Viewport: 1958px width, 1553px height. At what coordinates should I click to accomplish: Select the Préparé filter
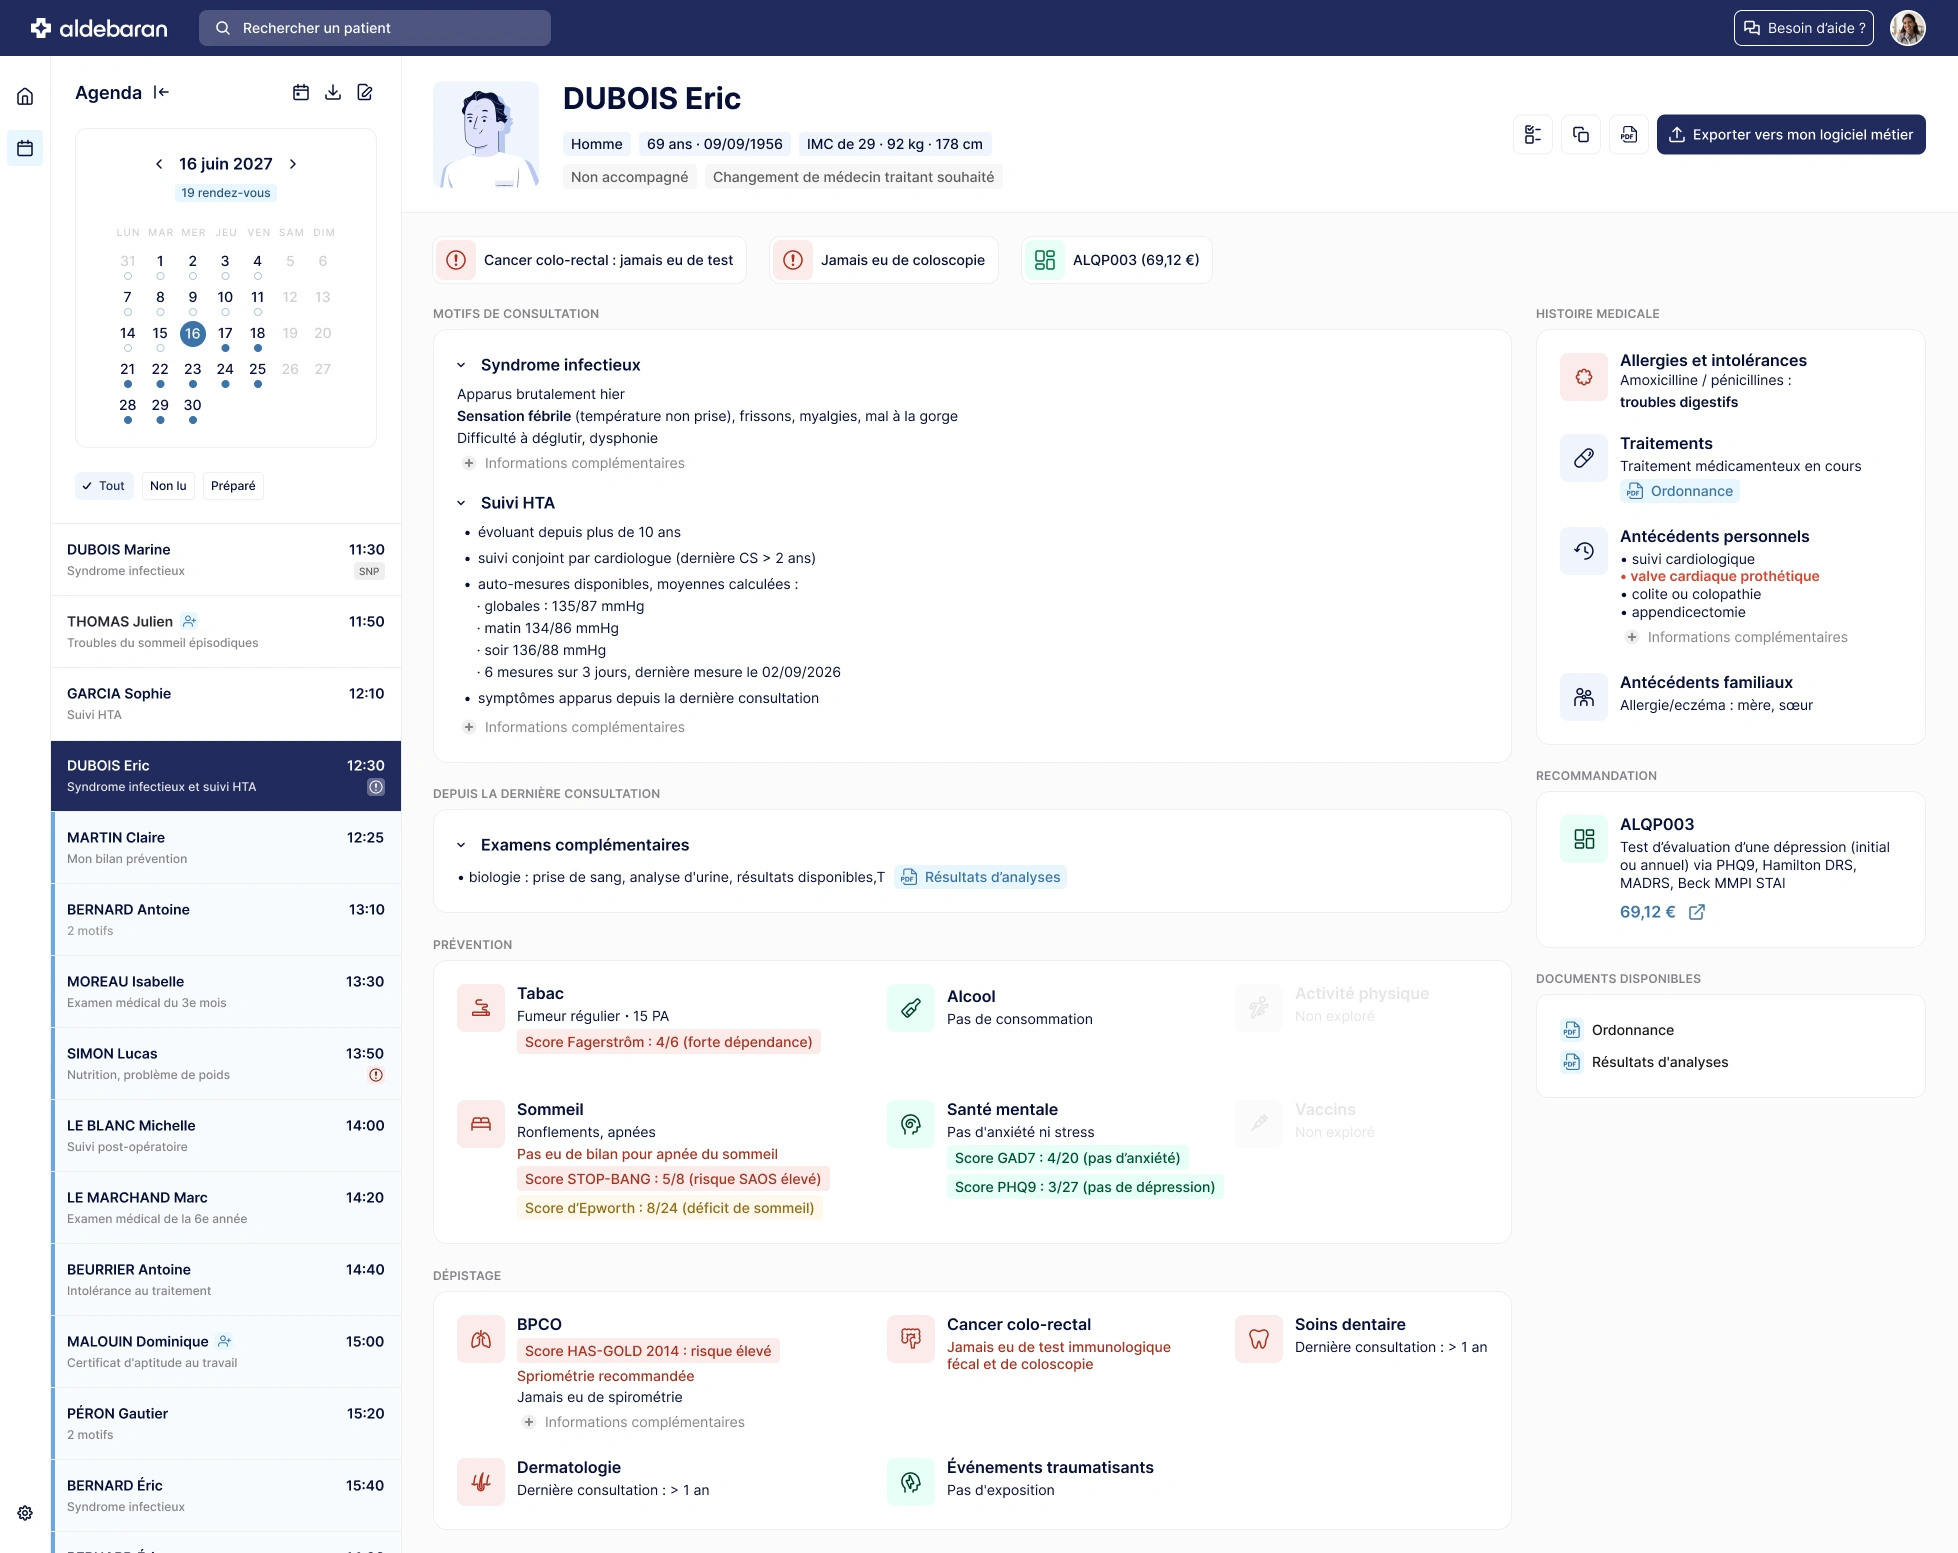233,486
